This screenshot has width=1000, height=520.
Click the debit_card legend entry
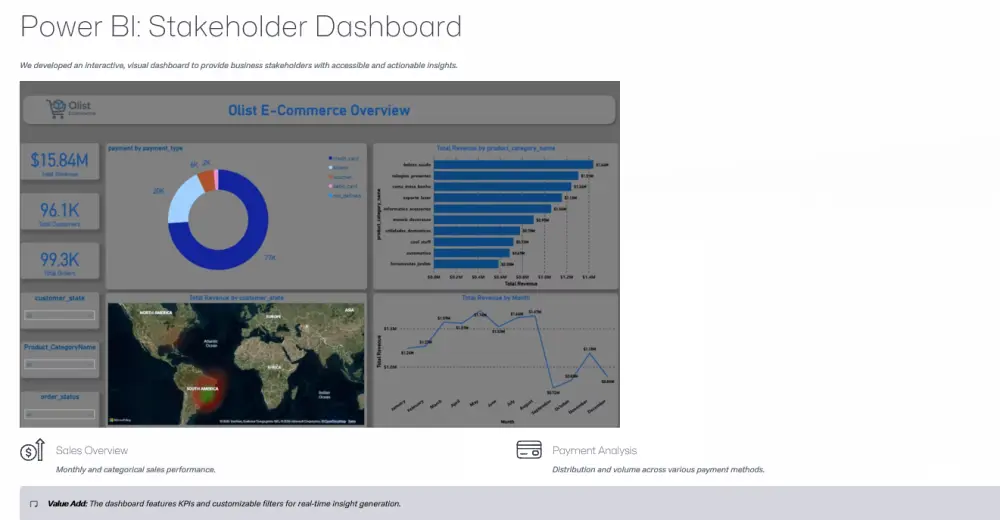(x=343, y=186)
